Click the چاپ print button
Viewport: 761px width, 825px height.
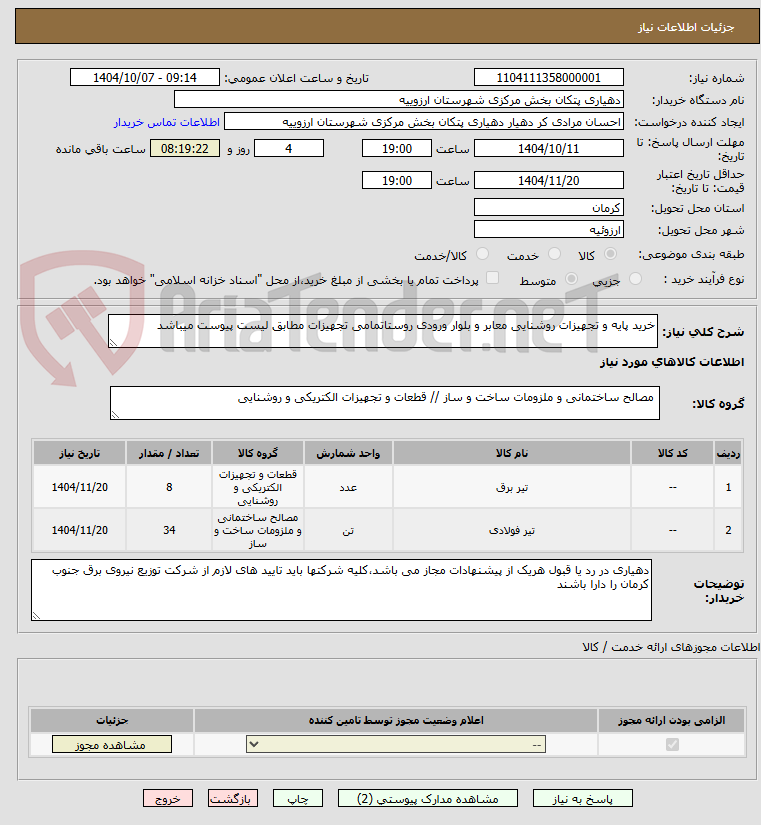point(298,798)
